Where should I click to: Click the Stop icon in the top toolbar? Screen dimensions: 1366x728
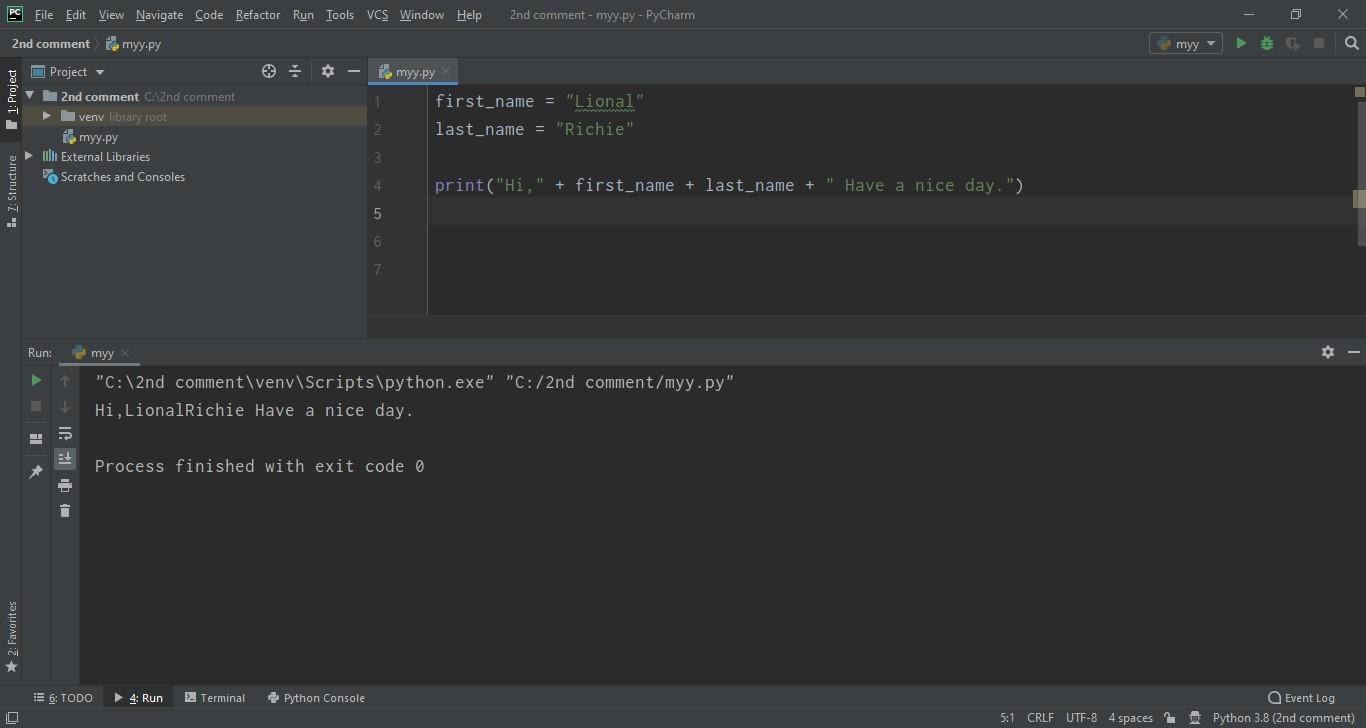click(x=1319, y=43)
